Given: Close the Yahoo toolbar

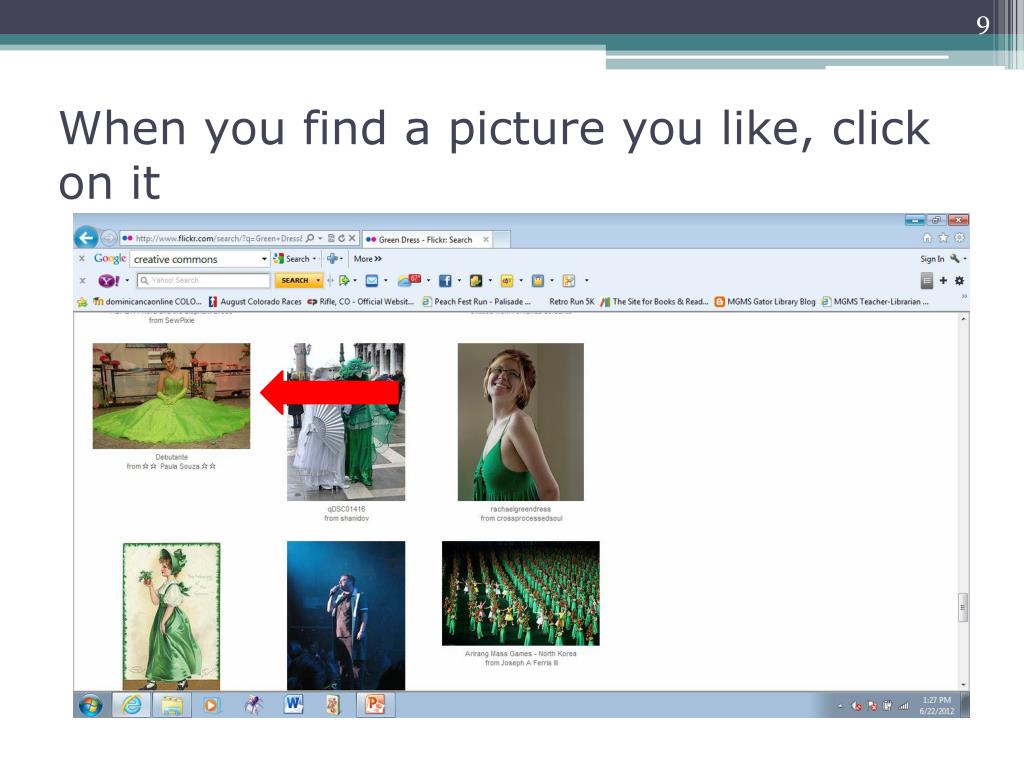Looking at the screenshot, I should pos(82,281).
